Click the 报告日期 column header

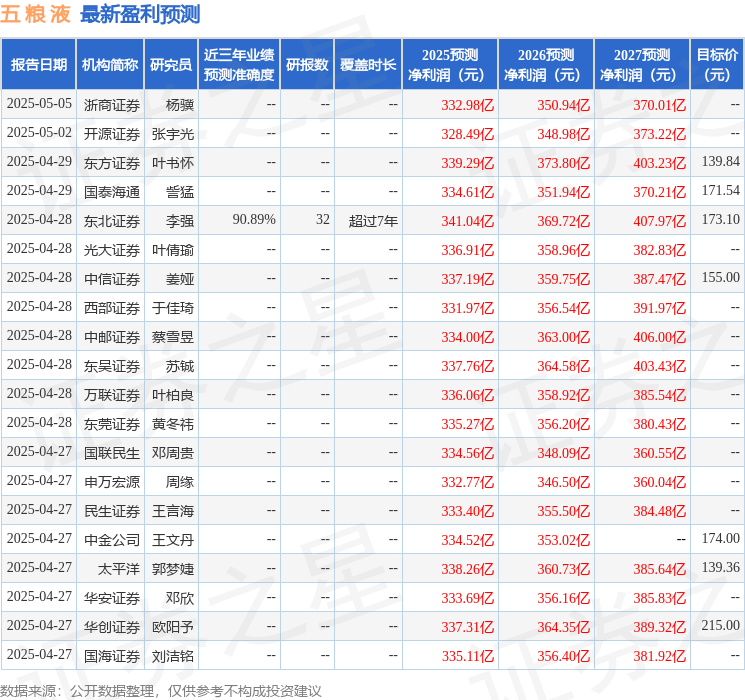[38, 64]
